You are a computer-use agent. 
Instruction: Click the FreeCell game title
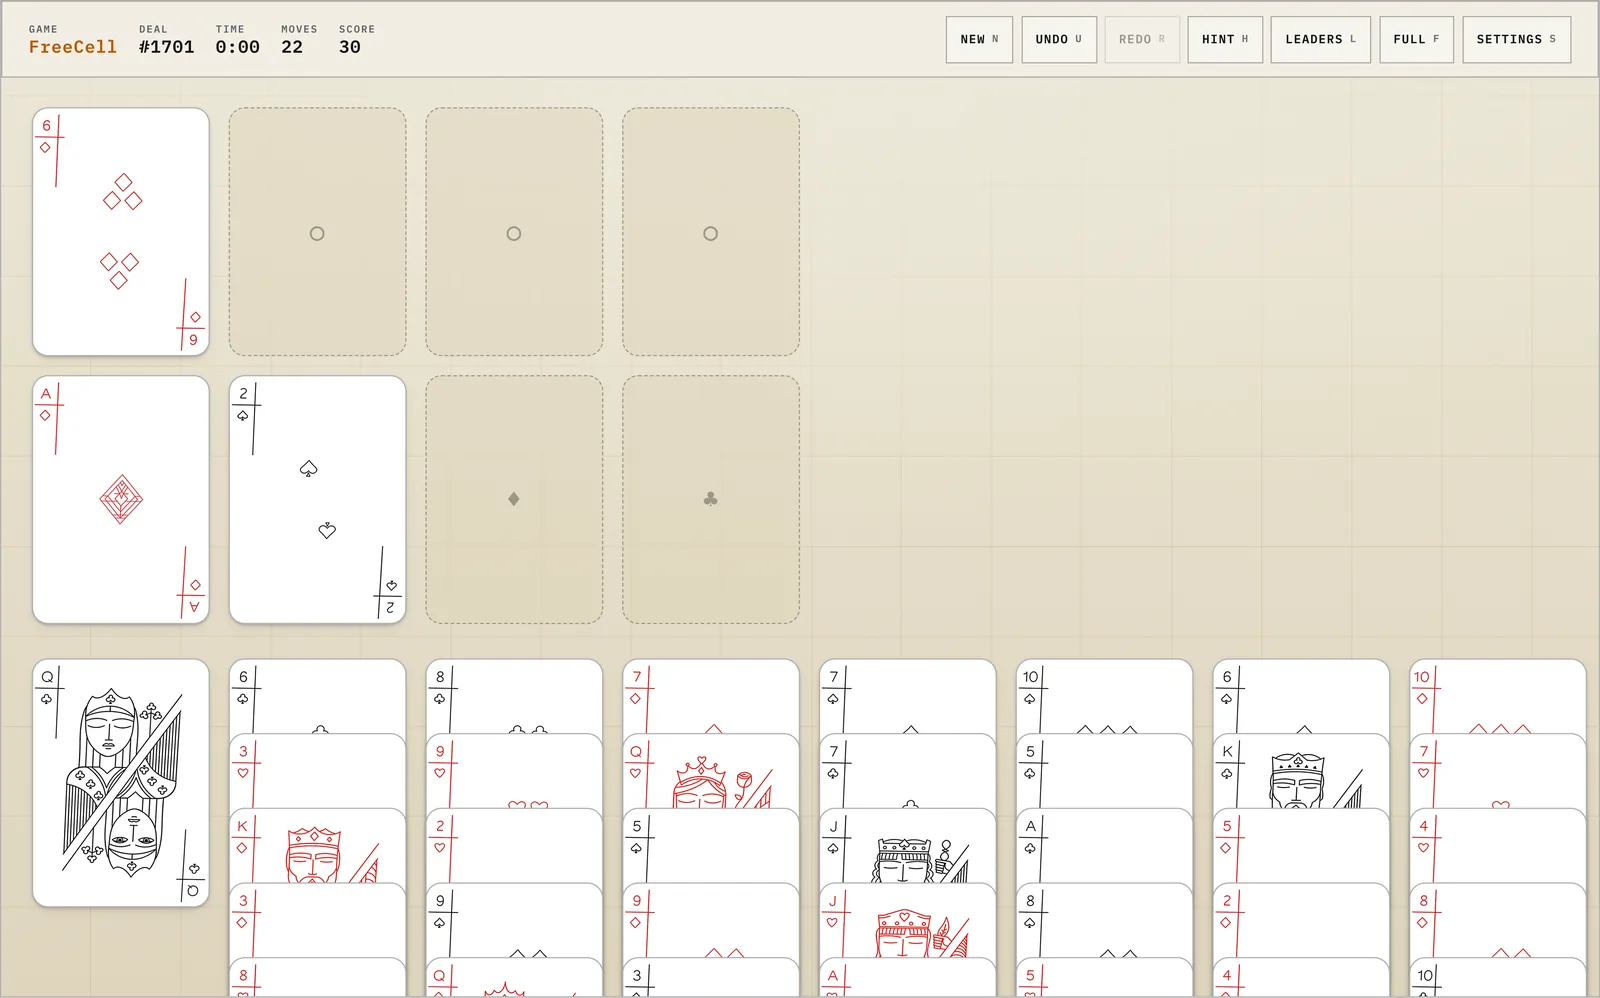tap(73, 47)
